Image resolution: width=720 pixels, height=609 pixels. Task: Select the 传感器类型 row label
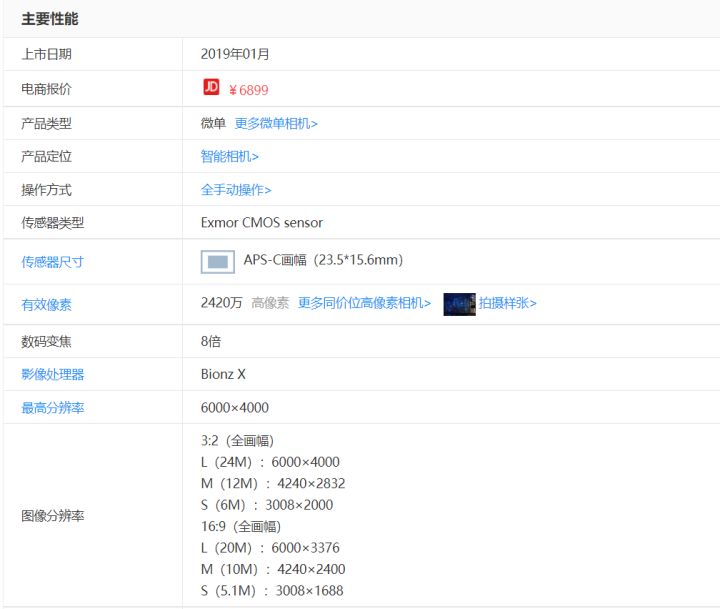pyautogui.click(x=52, y=223)
